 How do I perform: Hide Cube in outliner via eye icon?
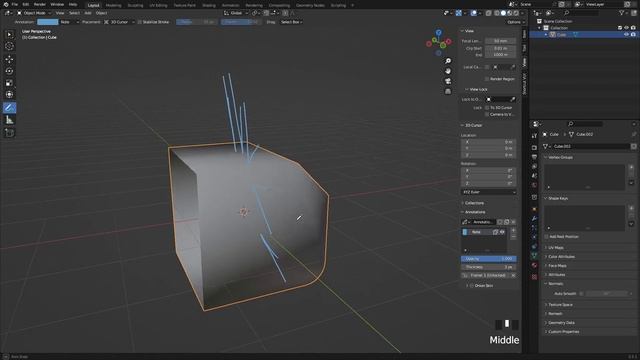[626, 35]
